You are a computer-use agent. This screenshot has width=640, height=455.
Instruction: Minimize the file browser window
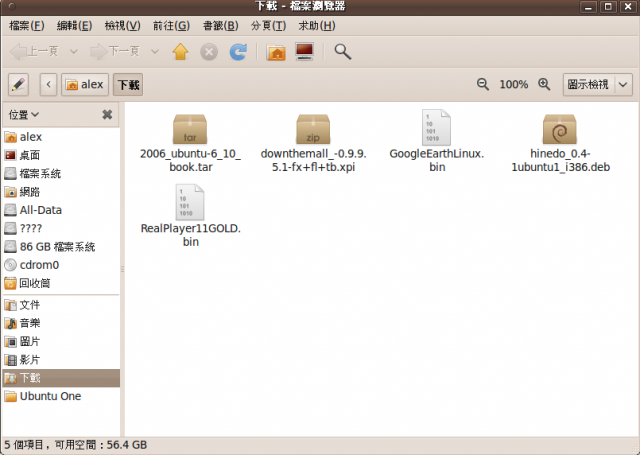pyautogui.click(x=588, y=7)
